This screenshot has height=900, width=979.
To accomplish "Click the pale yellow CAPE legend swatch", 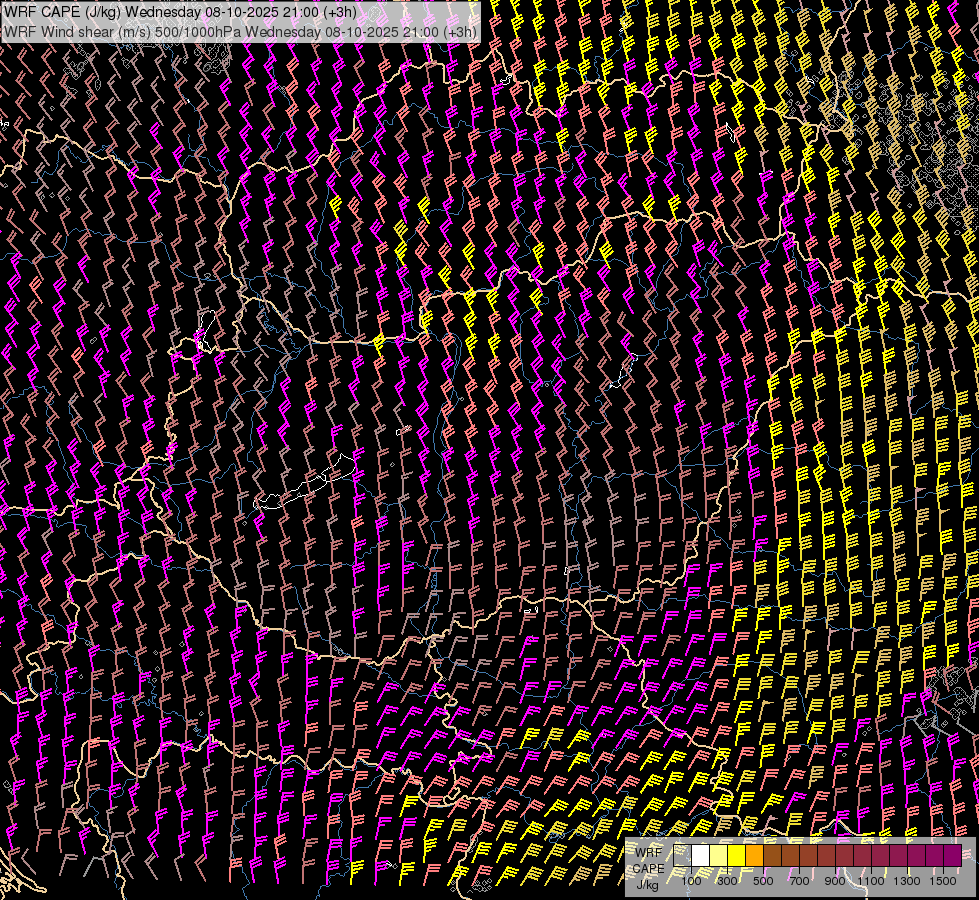I will click(719, 856).
